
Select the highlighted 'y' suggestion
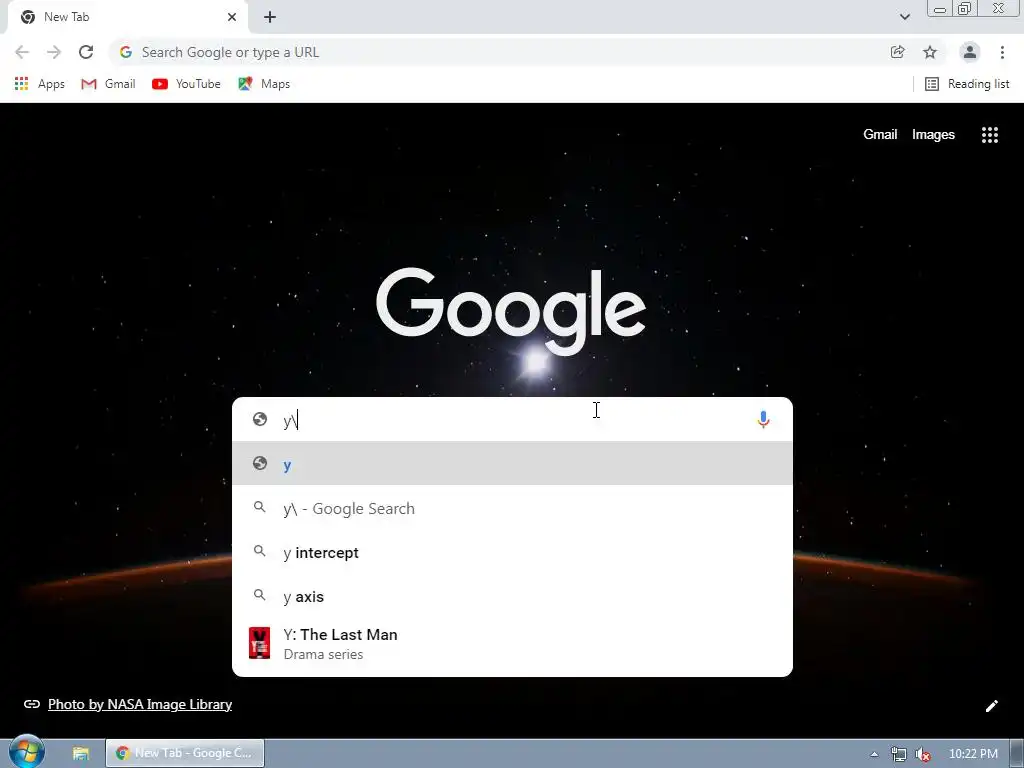click(513, 463)
